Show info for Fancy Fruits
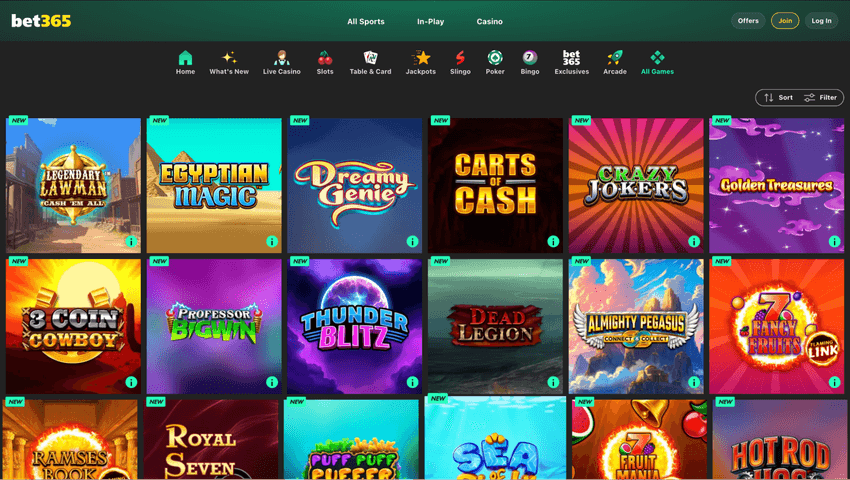This screenshot has width=850, height=480. click(x=834, y=382)
